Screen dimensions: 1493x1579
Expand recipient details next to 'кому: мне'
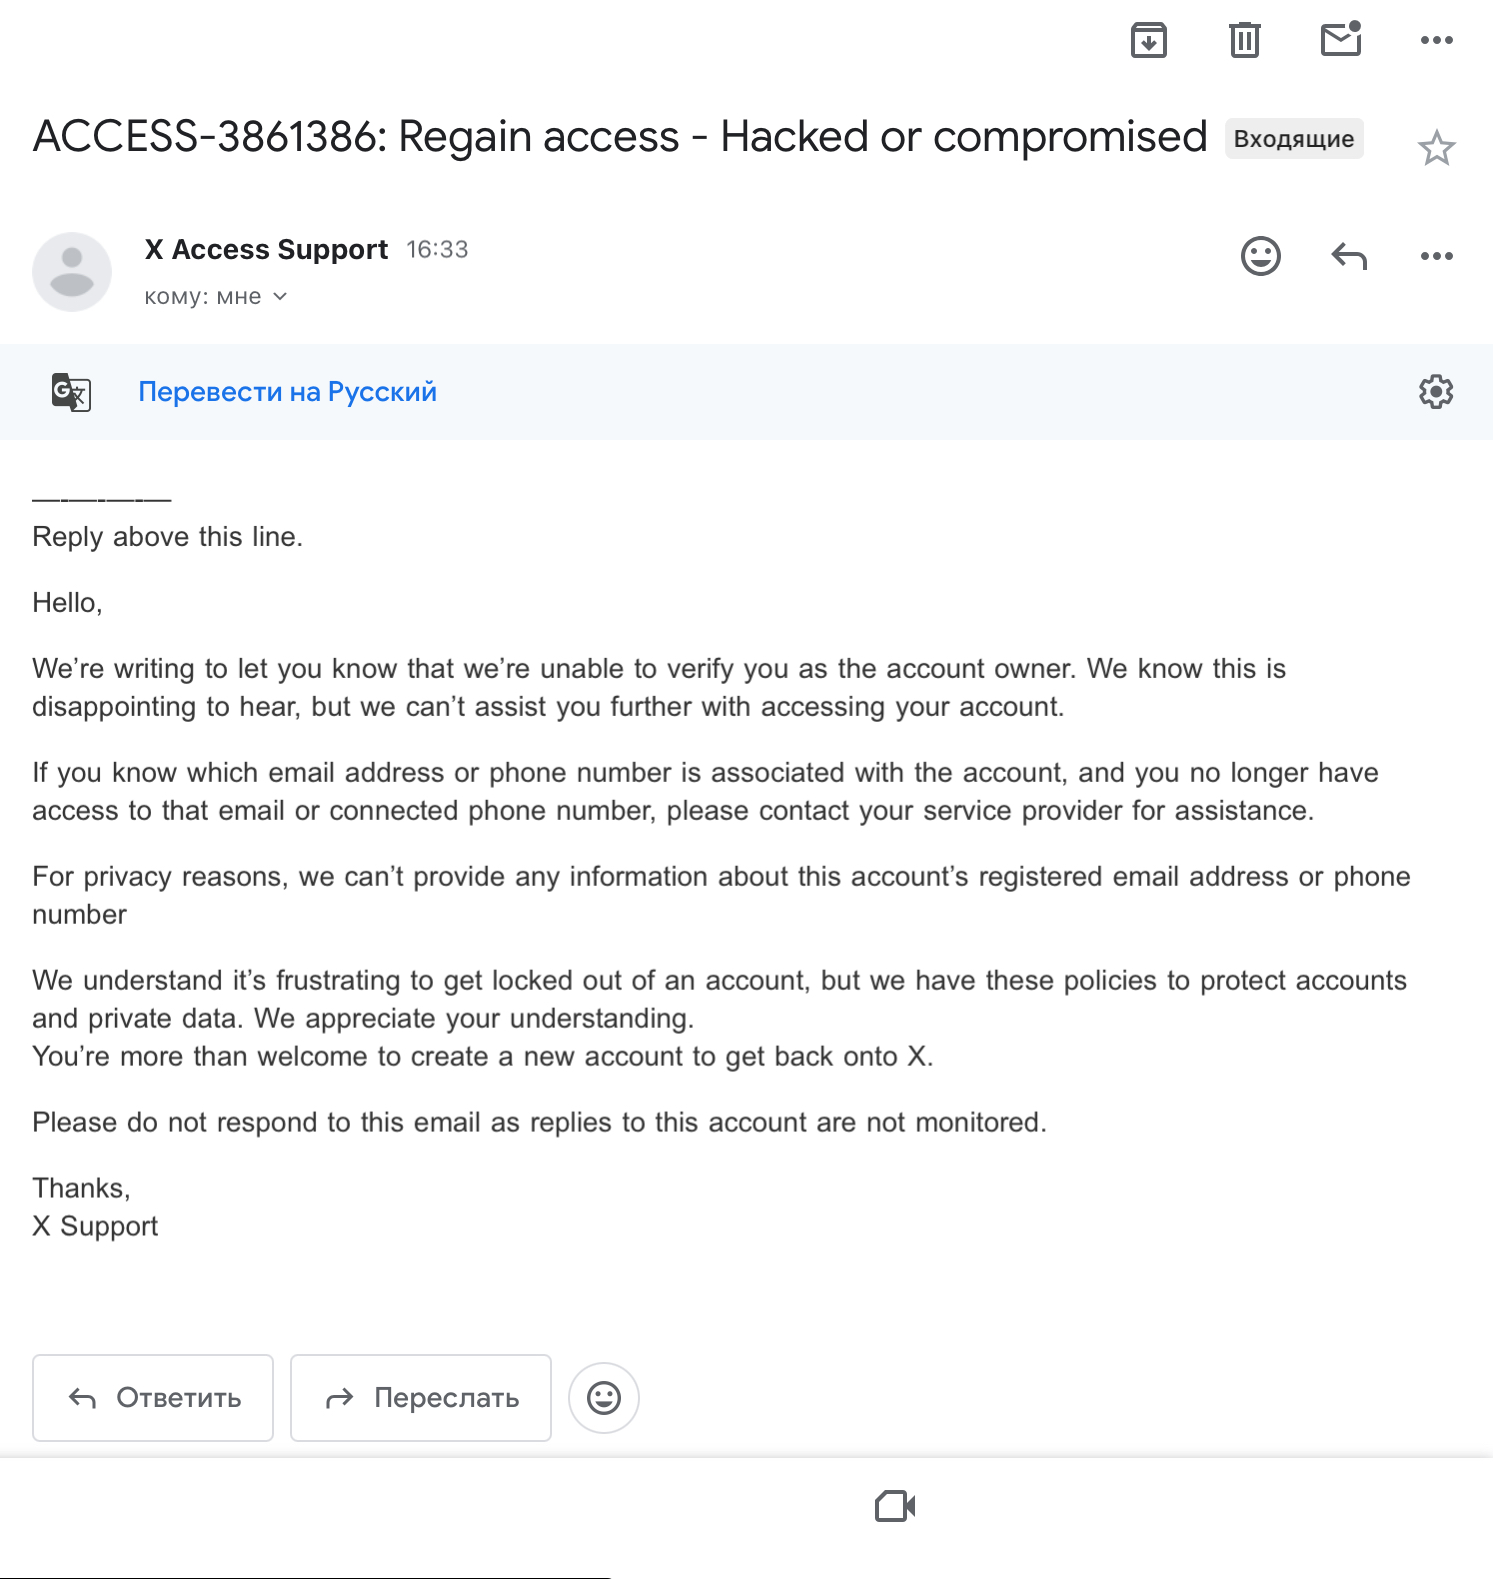(x=280, y=297)
